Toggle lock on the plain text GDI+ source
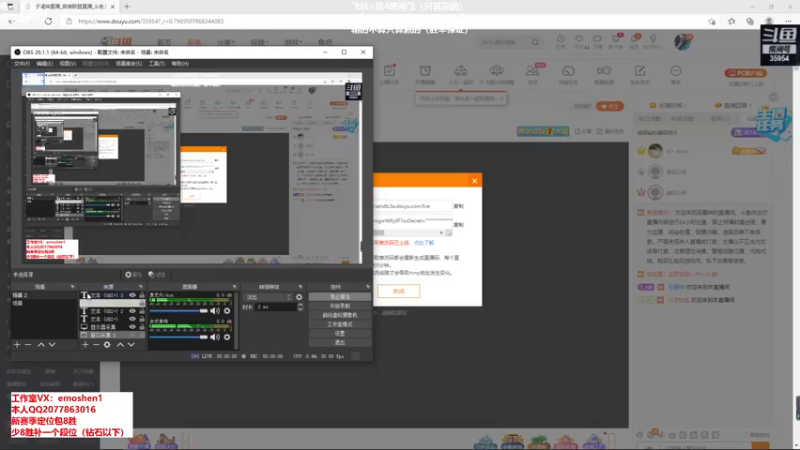The image size is (800, 450). click(x=142, y=319)
